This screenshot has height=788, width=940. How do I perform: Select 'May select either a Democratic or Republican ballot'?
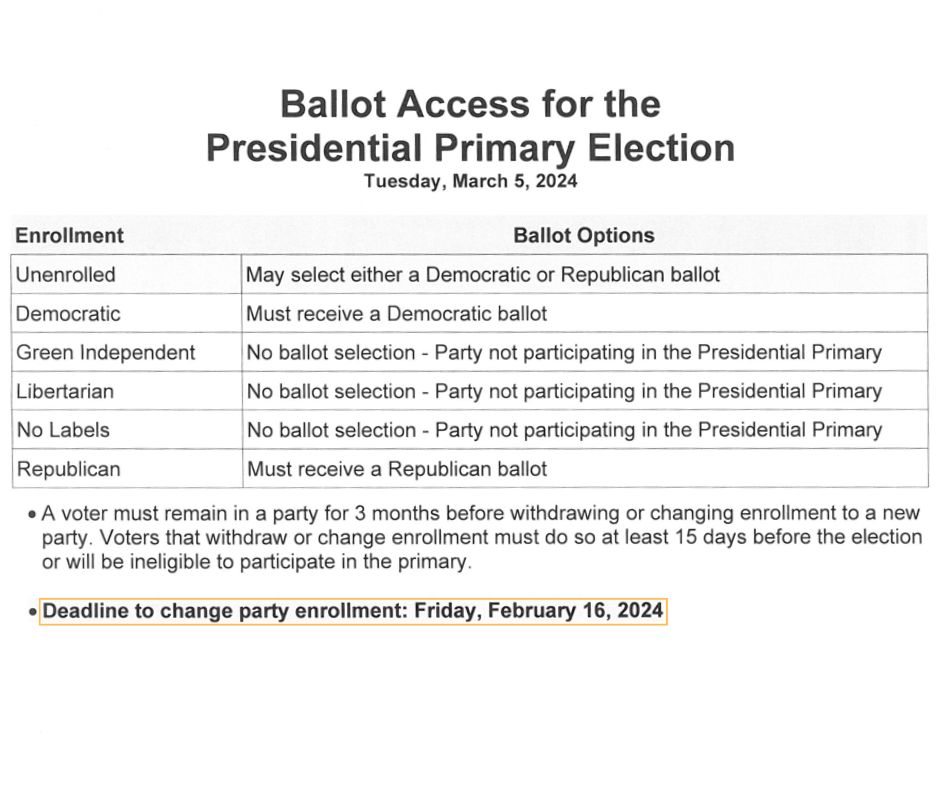click(483, 275)
